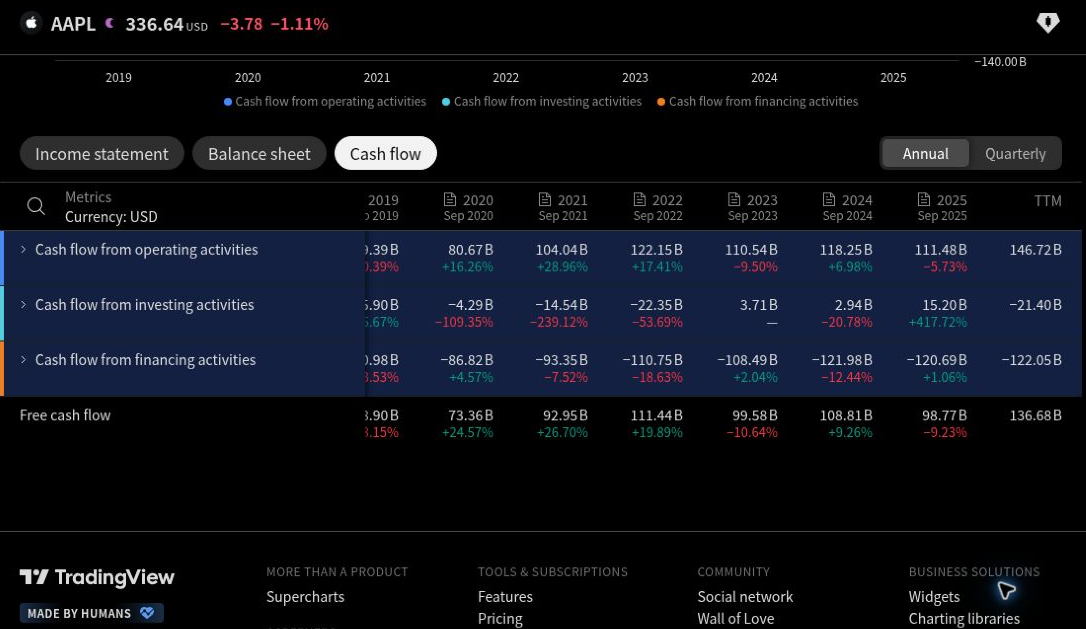Toggle financing activities legend series

[x=757, y=102]
